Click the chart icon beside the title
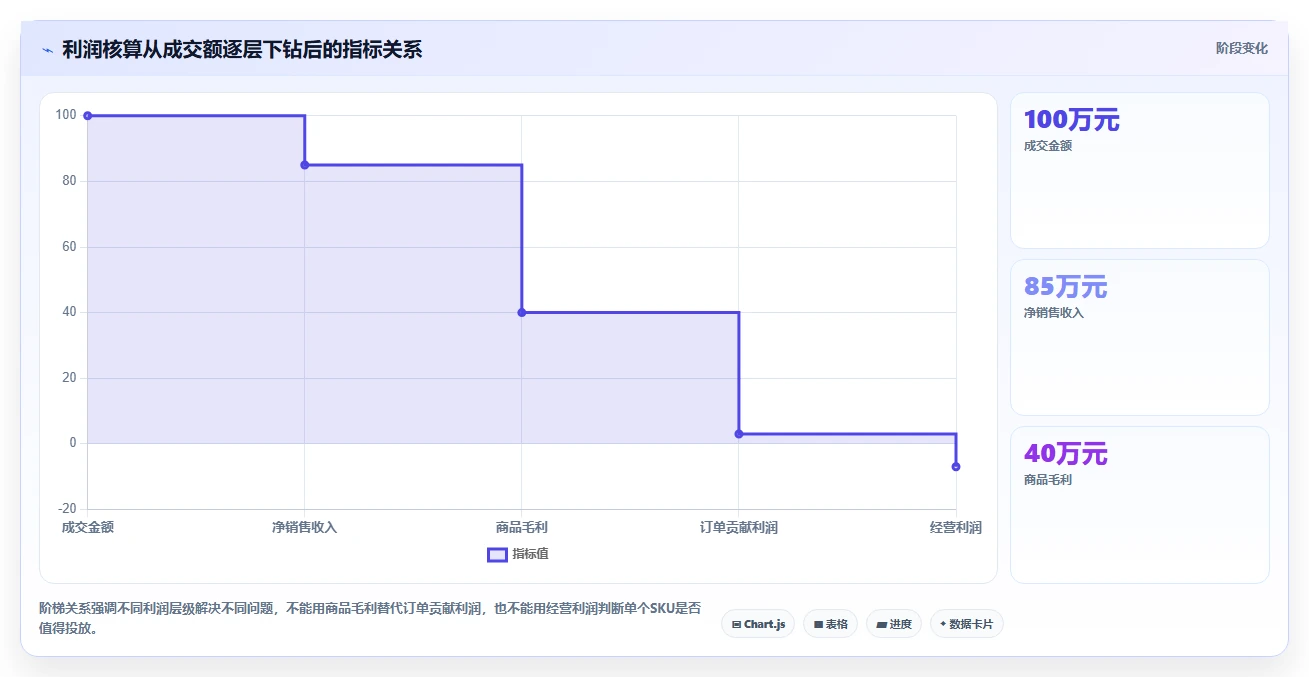The height and width of the screenshot is (677, 1309). tap(47, 50)
